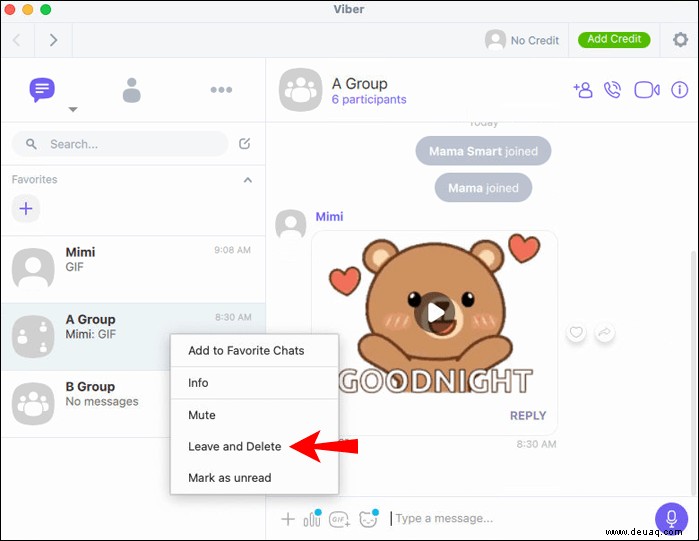Add a favorite with plus button
The width and height of the screenshot is (699, 541).
click(26, 208)
